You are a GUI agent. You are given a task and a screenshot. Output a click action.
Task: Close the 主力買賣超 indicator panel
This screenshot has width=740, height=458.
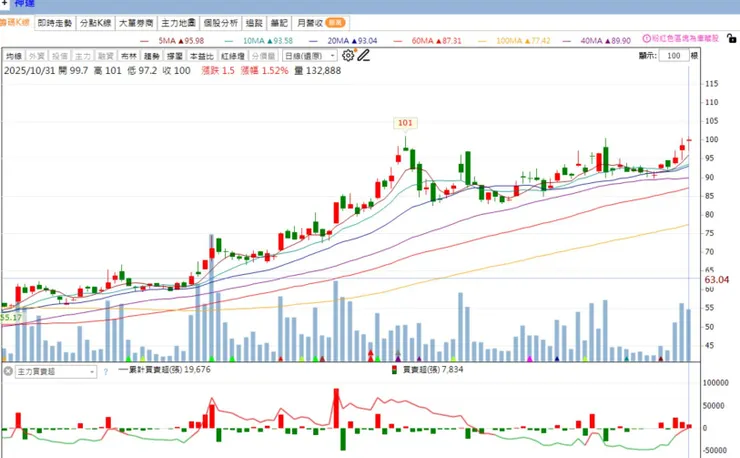coord(8,372)
